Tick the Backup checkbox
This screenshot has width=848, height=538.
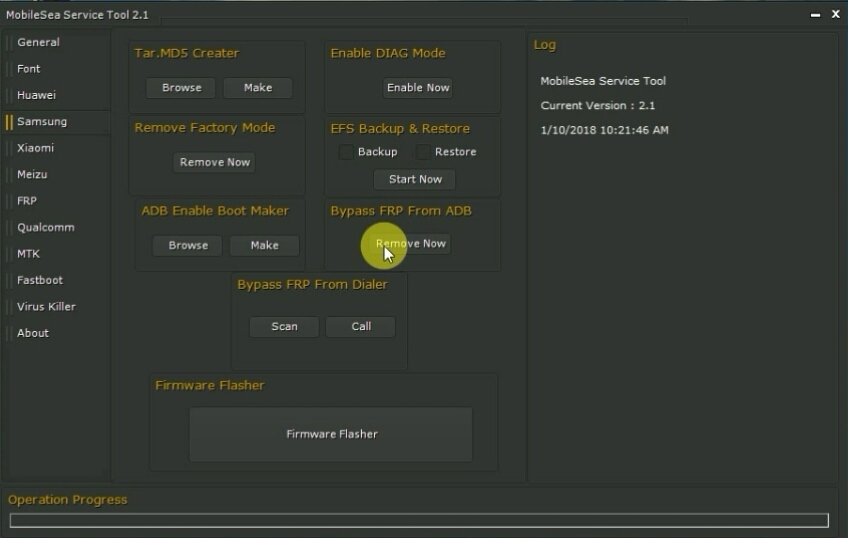click(346, 152)
